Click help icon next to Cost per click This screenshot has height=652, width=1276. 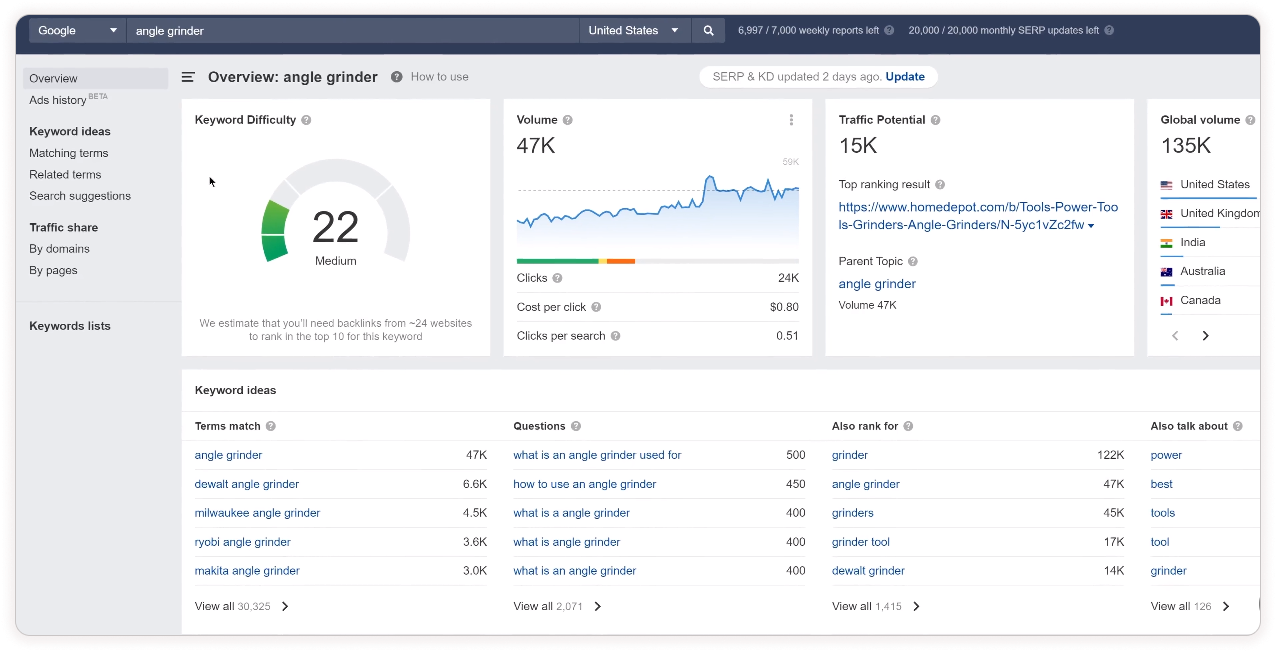click(596, 307)
